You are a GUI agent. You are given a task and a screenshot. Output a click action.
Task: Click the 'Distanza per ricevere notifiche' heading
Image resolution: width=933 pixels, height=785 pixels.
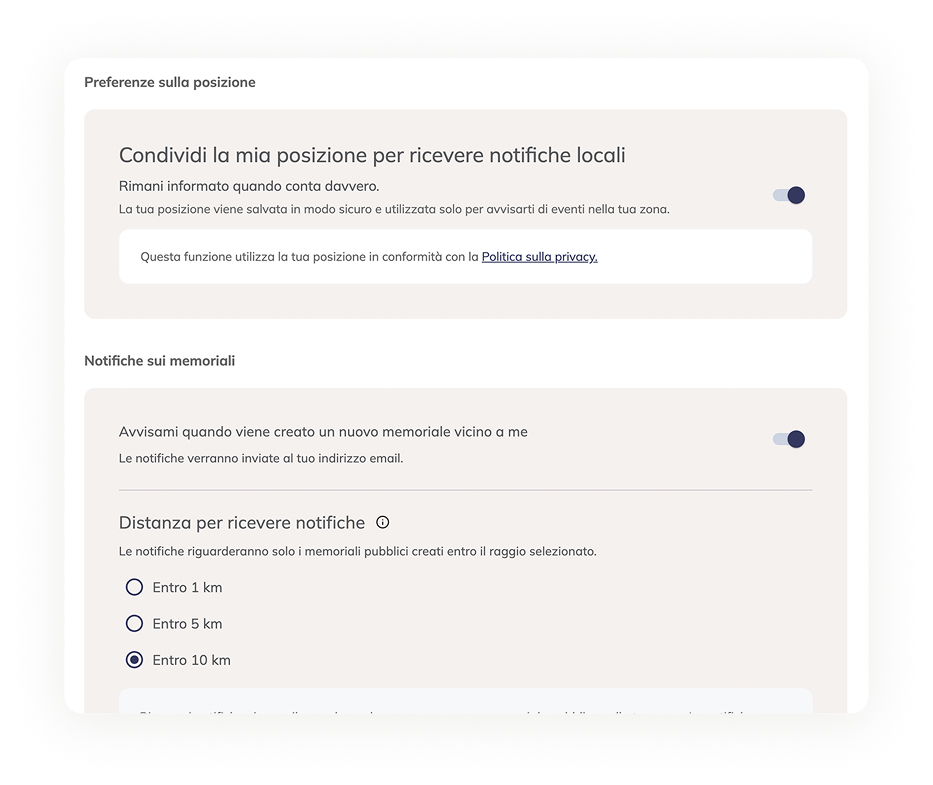click(244, 522)
